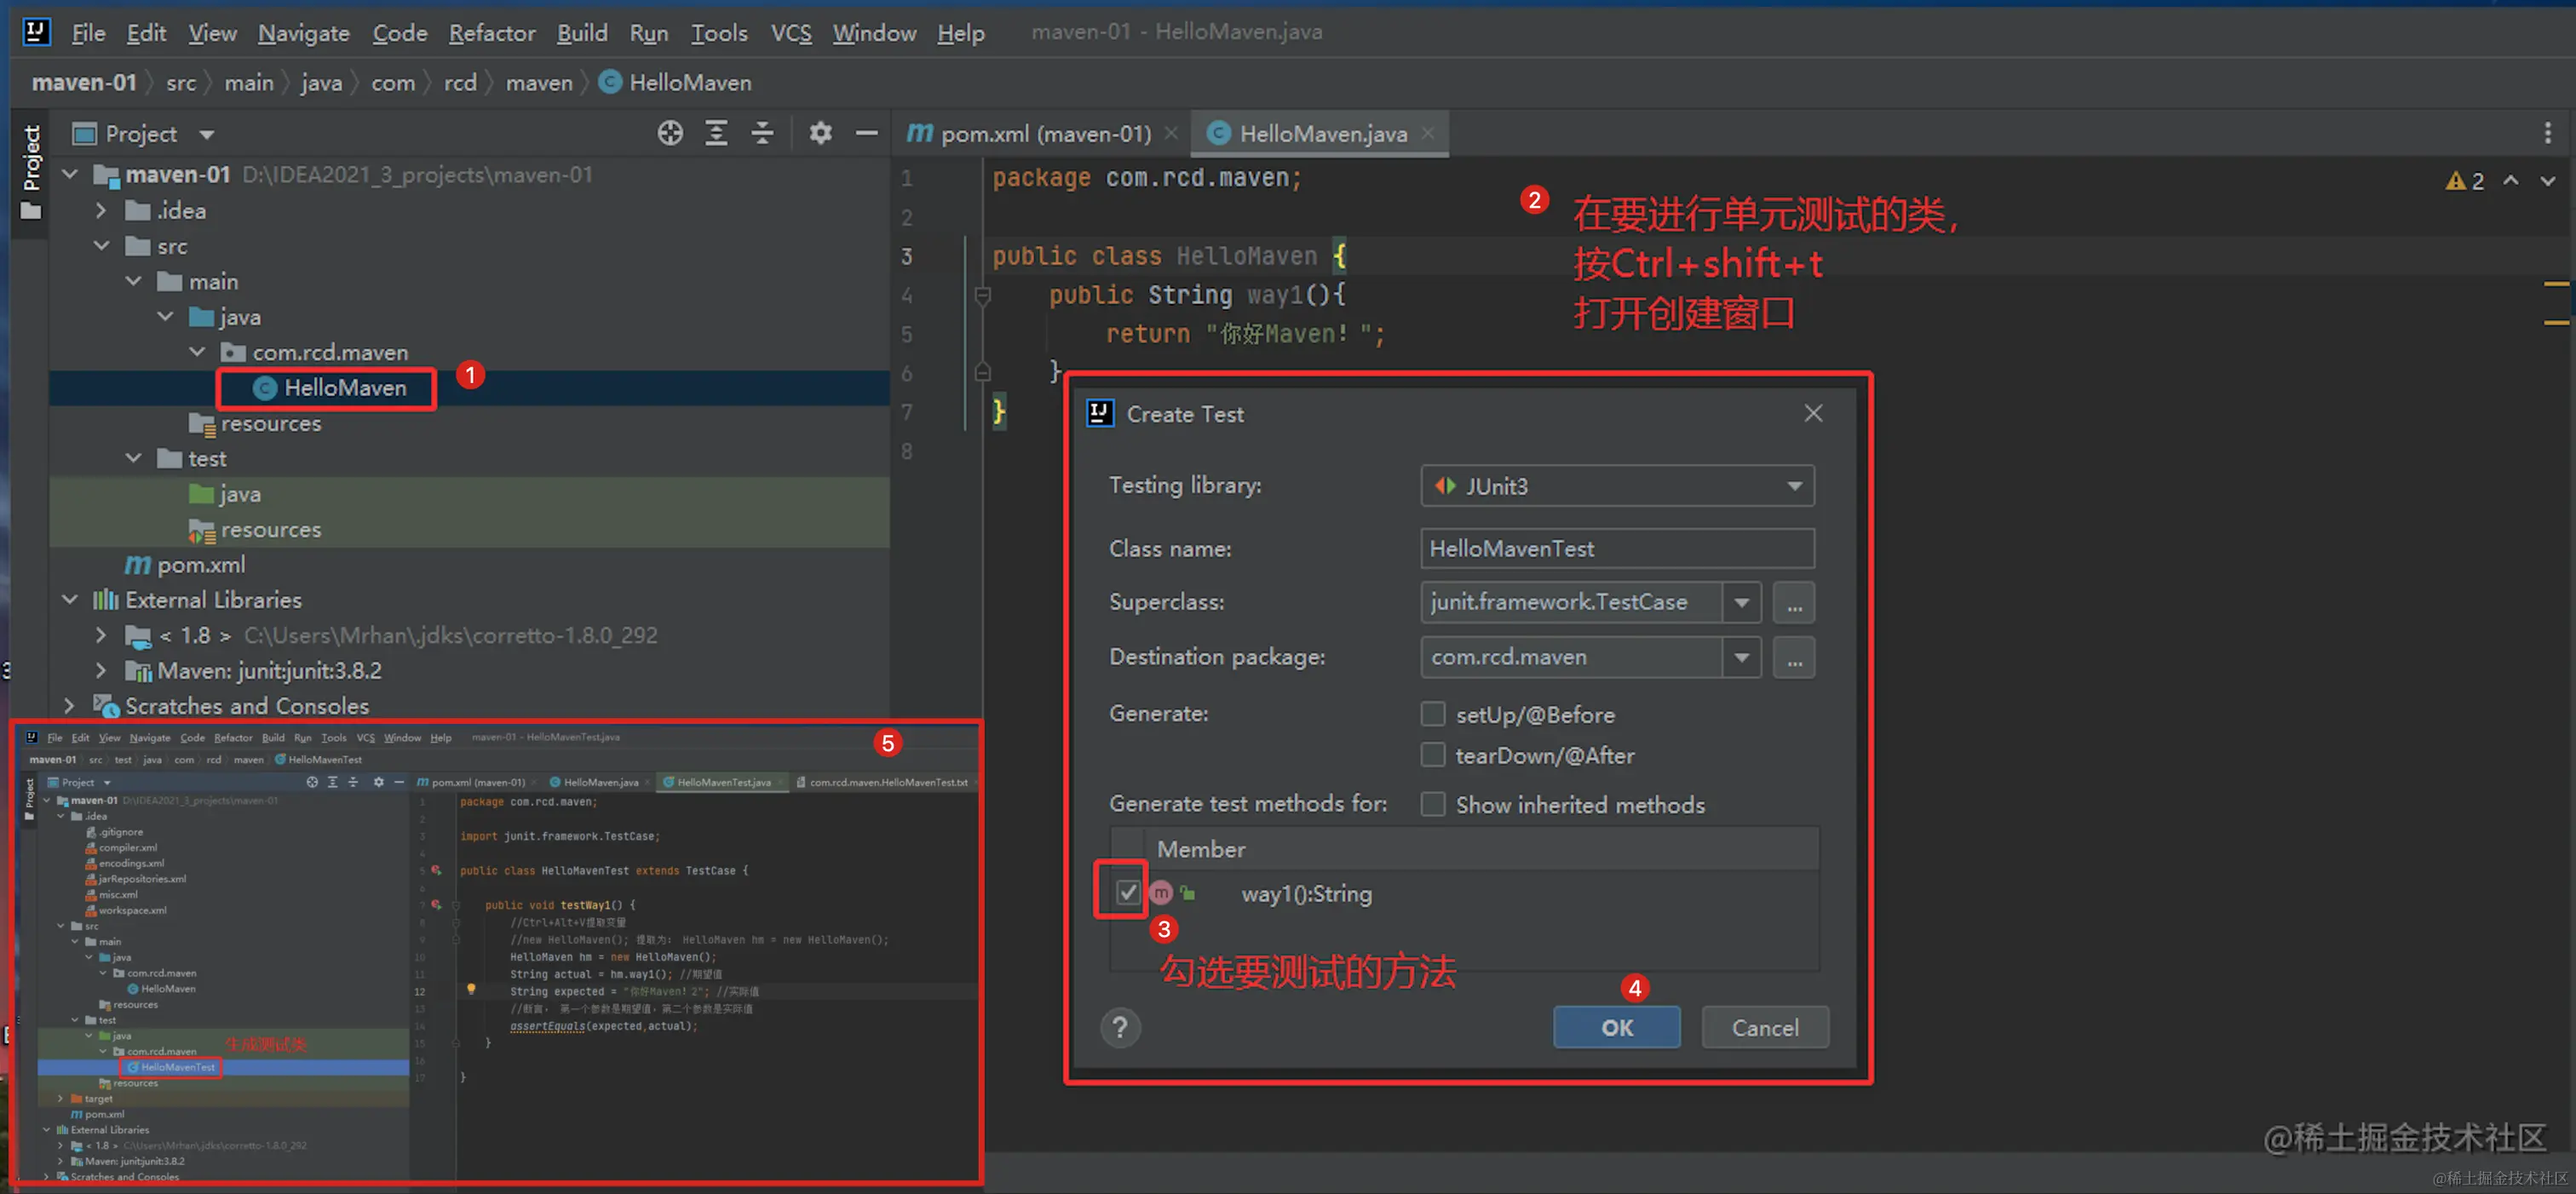
Task: Open Destination package dropdown arrow
Action: [x=1741, y=658]
